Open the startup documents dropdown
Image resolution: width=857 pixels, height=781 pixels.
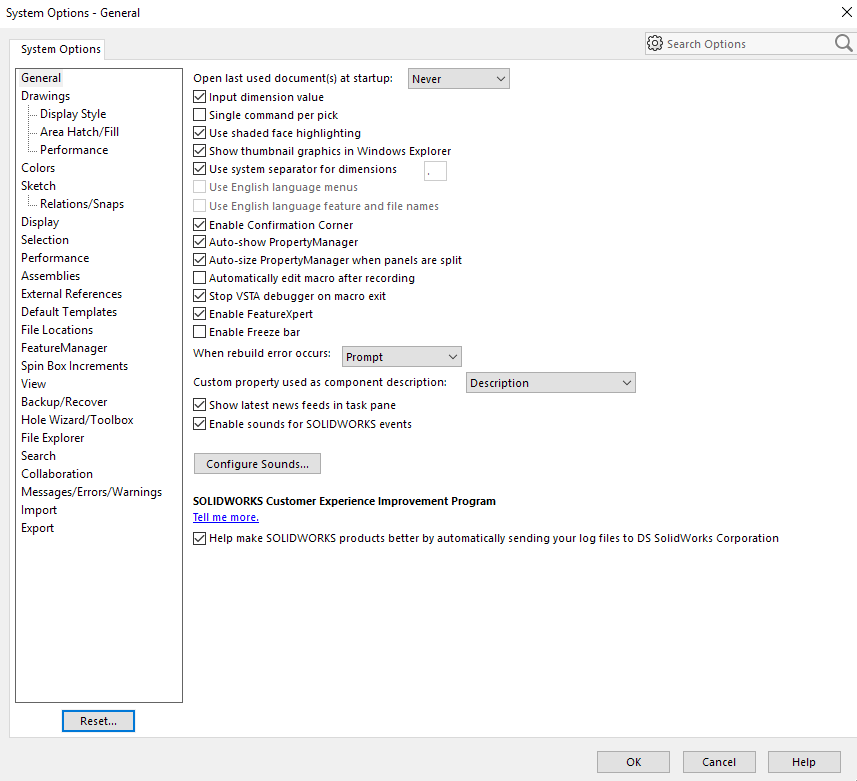458,79
